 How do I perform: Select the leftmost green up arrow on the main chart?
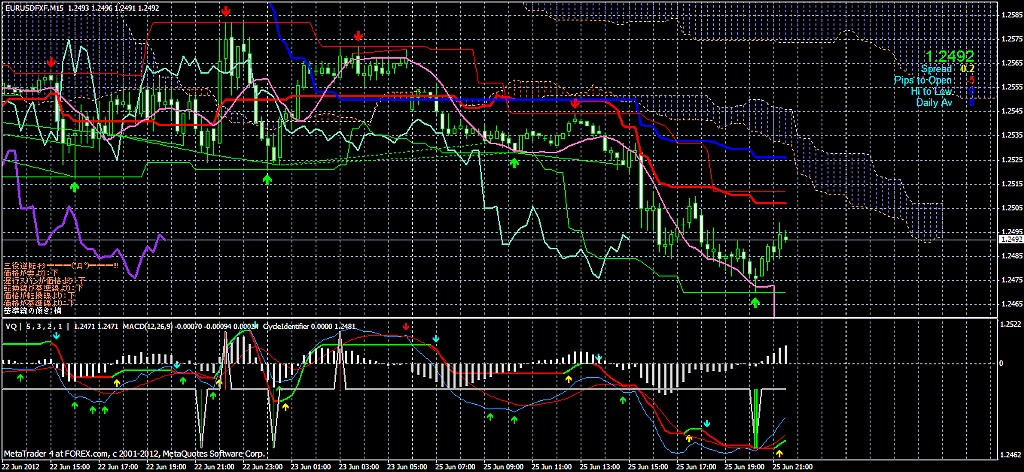[x=76, y=186]
